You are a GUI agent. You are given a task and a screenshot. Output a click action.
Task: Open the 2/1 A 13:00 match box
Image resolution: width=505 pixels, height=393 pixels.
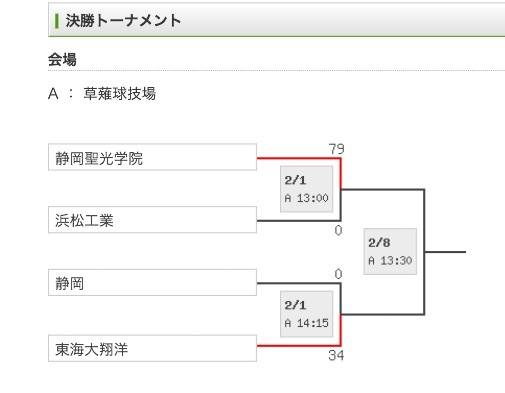307,189
